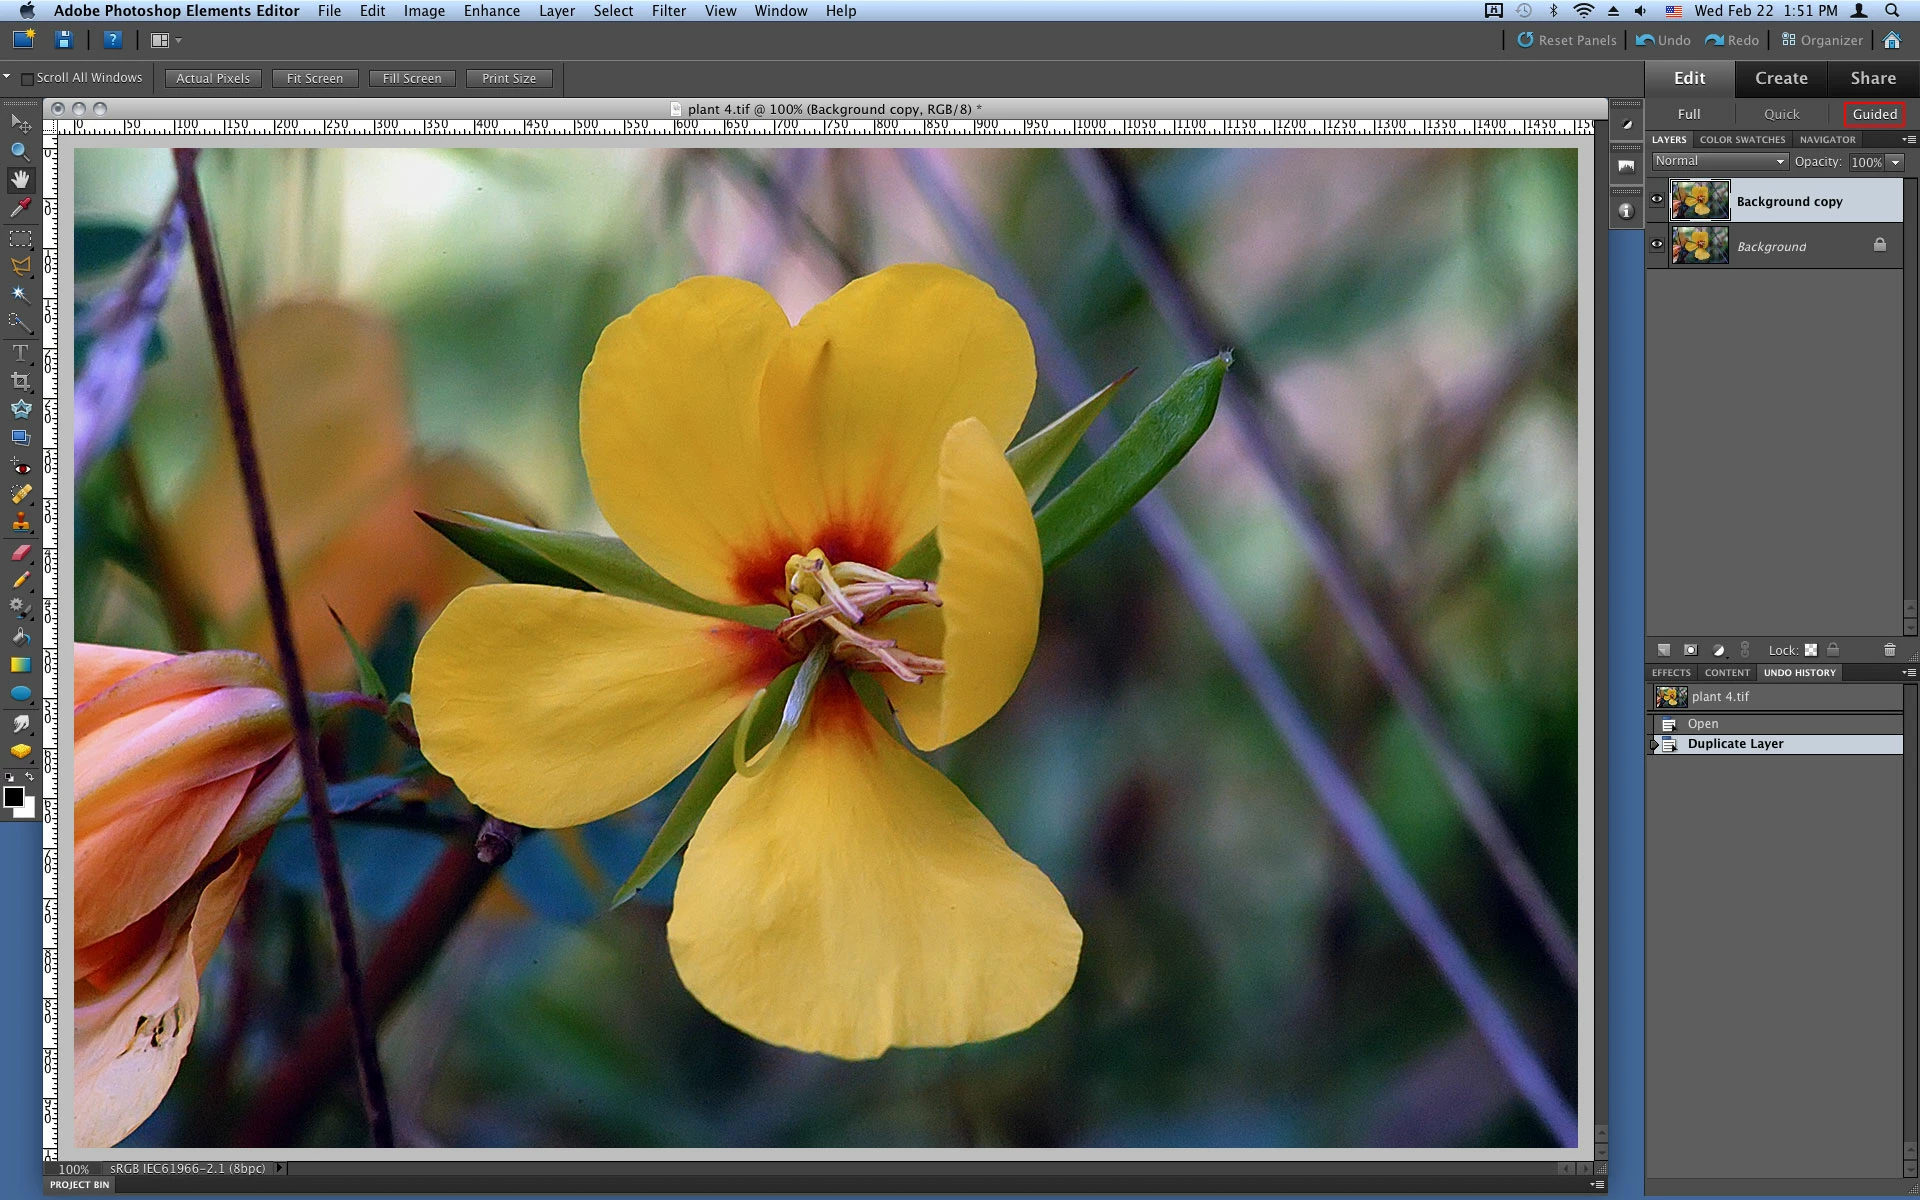Select the Clone Stamp tool
The image size is (1920, 1200).
(20, 522)
